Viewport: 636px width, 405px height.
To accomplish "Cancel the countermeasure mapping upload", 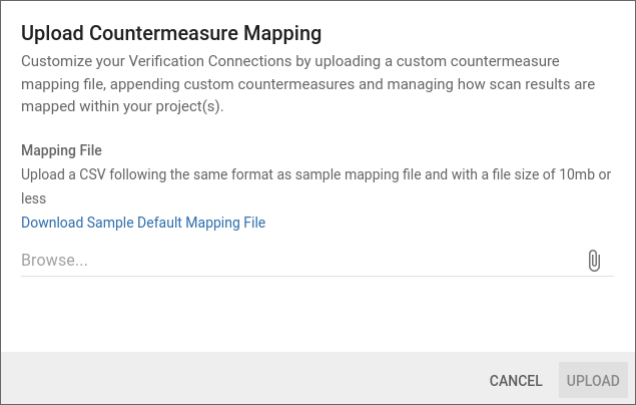I will tap(515, 381).
